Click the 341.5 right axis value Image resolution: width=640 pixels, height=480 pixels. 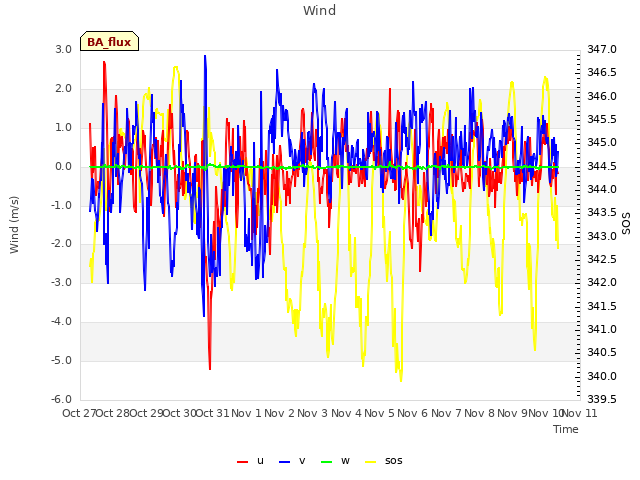point(602,306)
